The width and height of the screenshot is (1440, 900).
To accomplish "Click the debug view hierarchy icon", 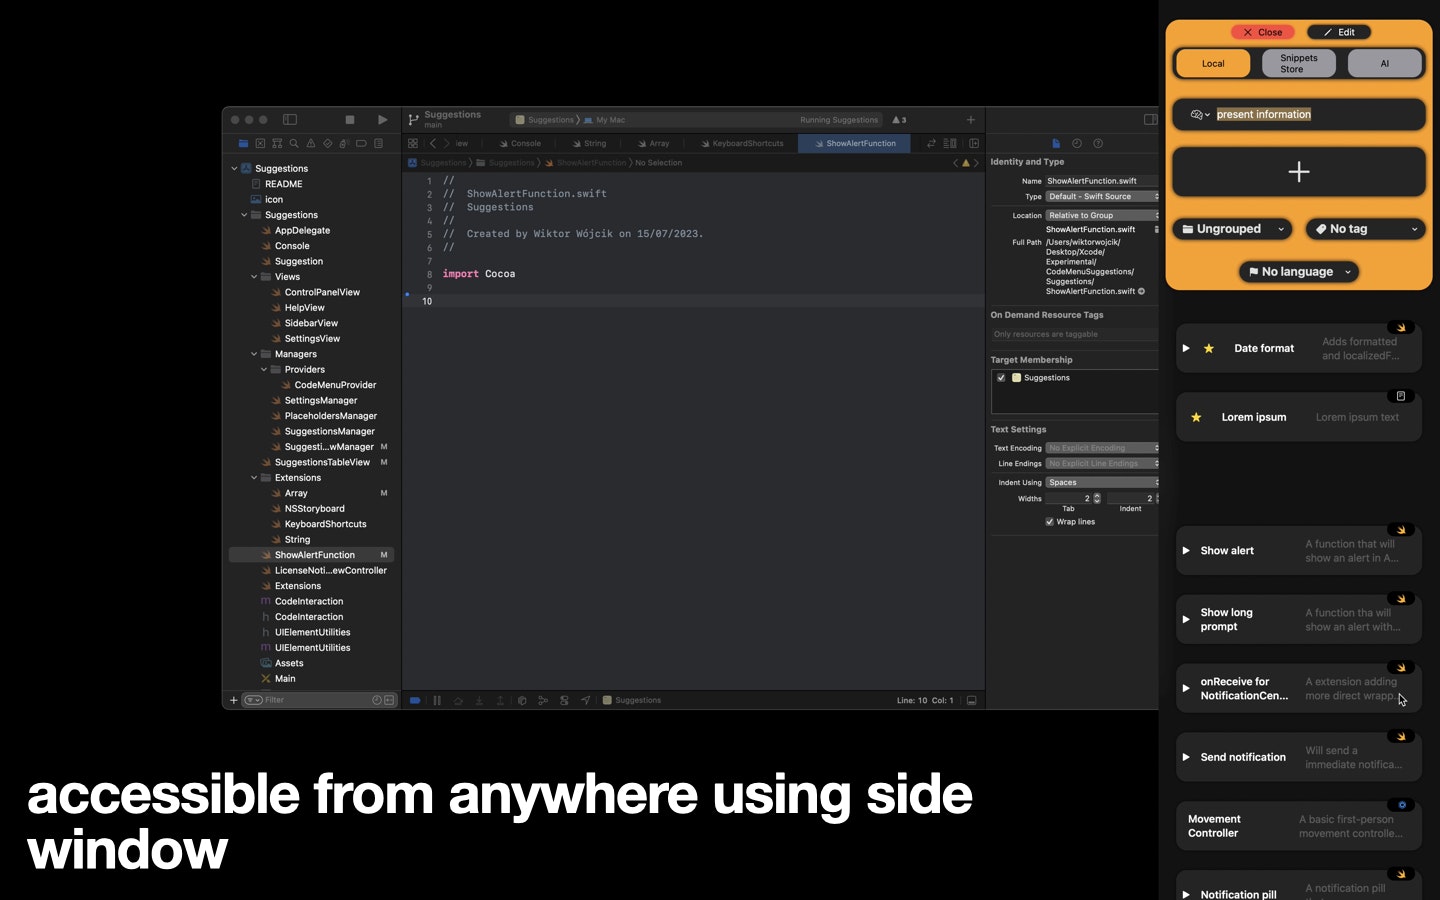I will (x=522, y=700).
